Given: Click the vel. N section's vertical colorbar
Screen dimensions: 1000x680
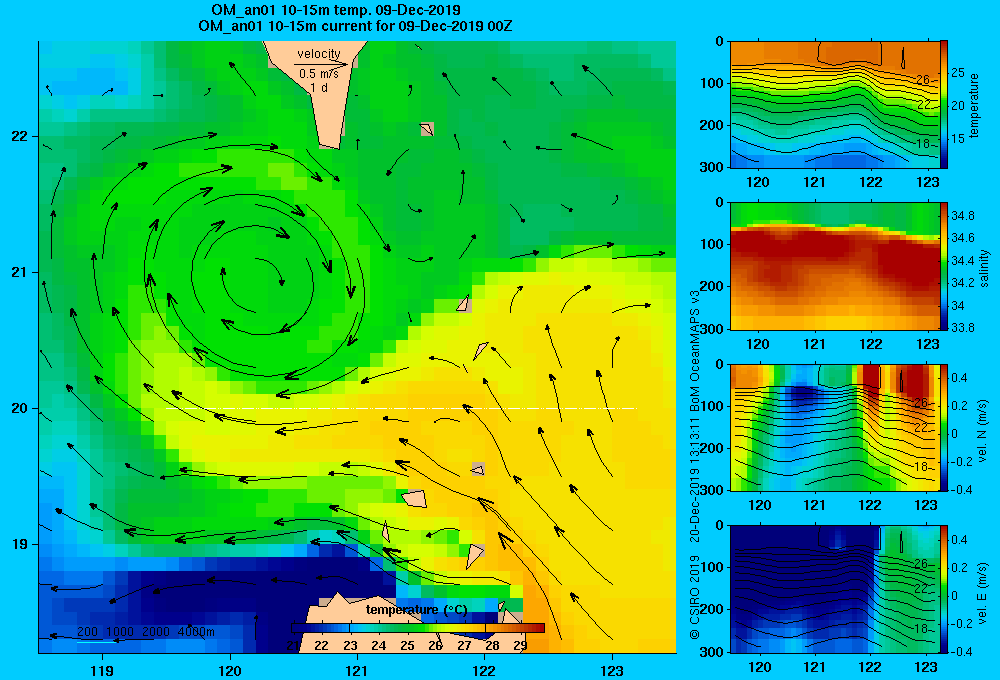Looking at the screenshot, I should click(944, 427).
